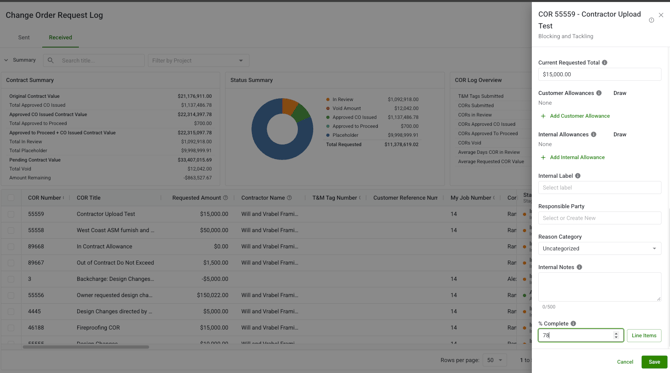Sort by COR Number column header
Viewport: 670px width, 373px height.
coord(44,197)
